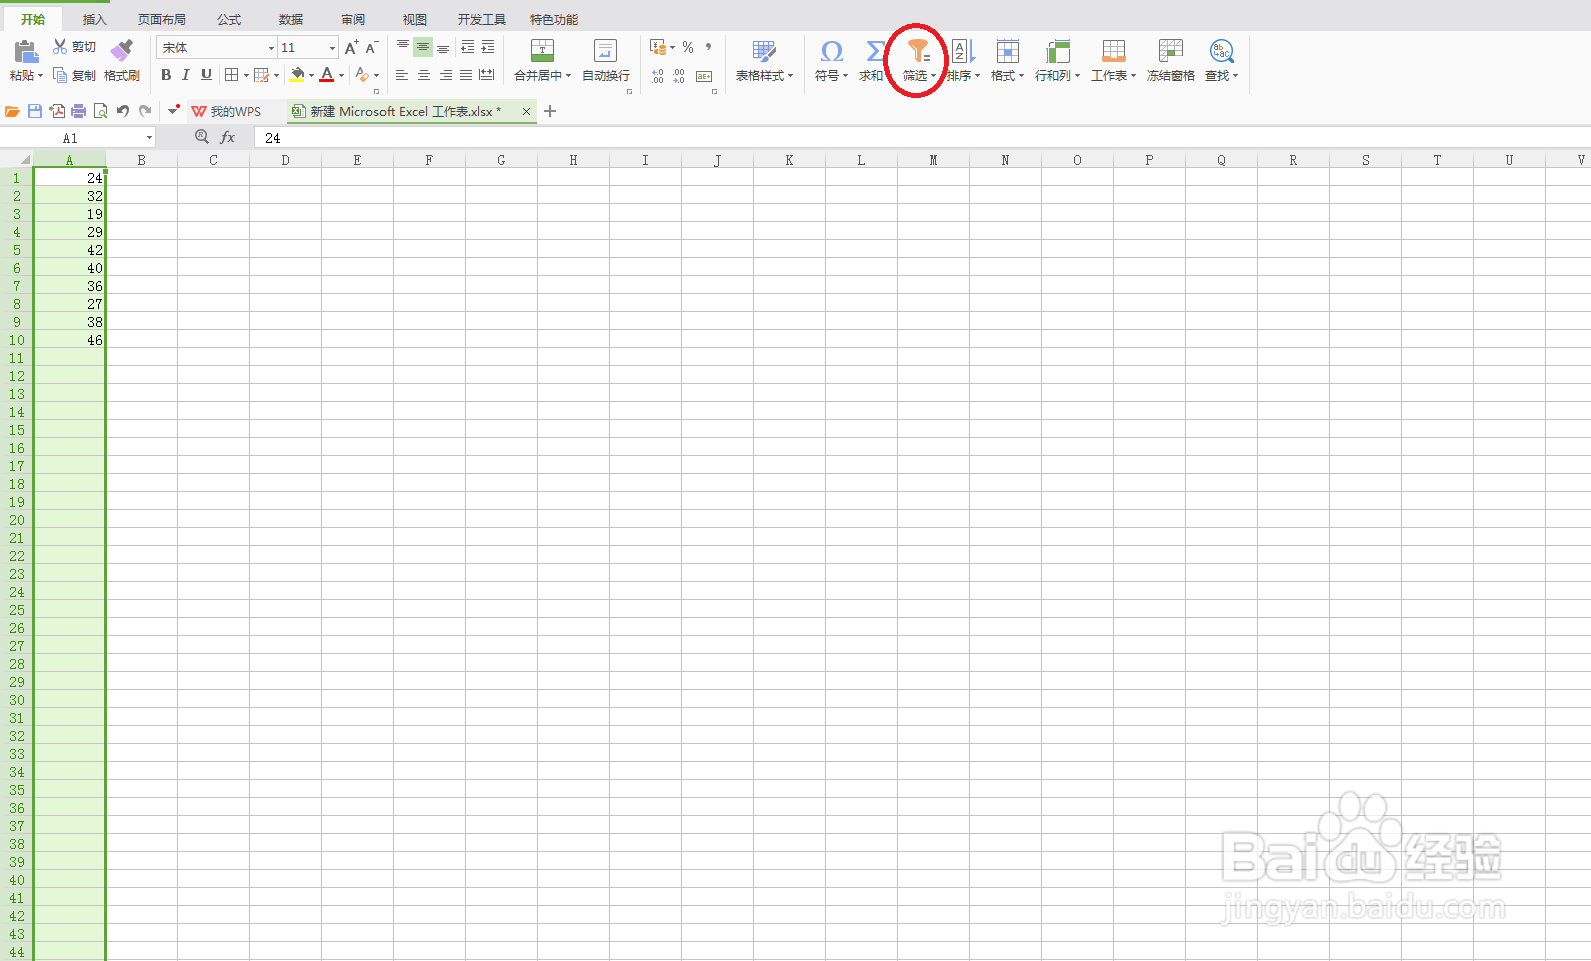Switch to the Review (审阅) tab
1591x961 pixels.
(353, 19)
